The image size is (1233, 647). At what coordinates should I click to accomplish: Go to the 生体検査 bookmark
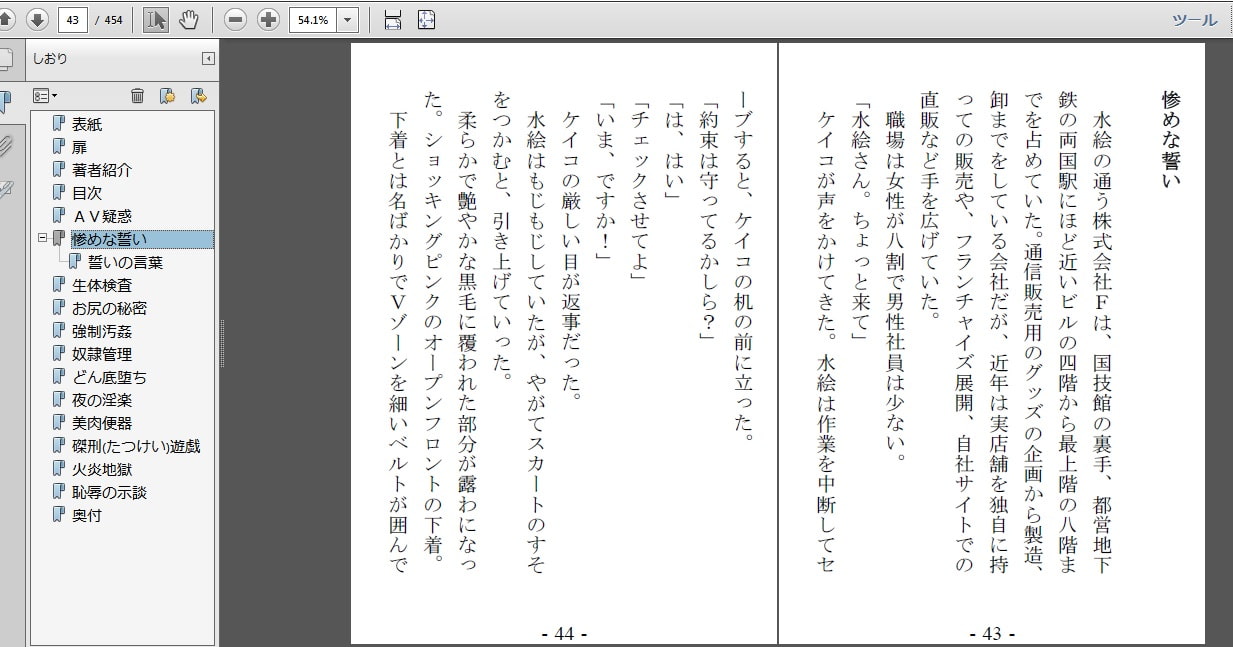(101, 285)
